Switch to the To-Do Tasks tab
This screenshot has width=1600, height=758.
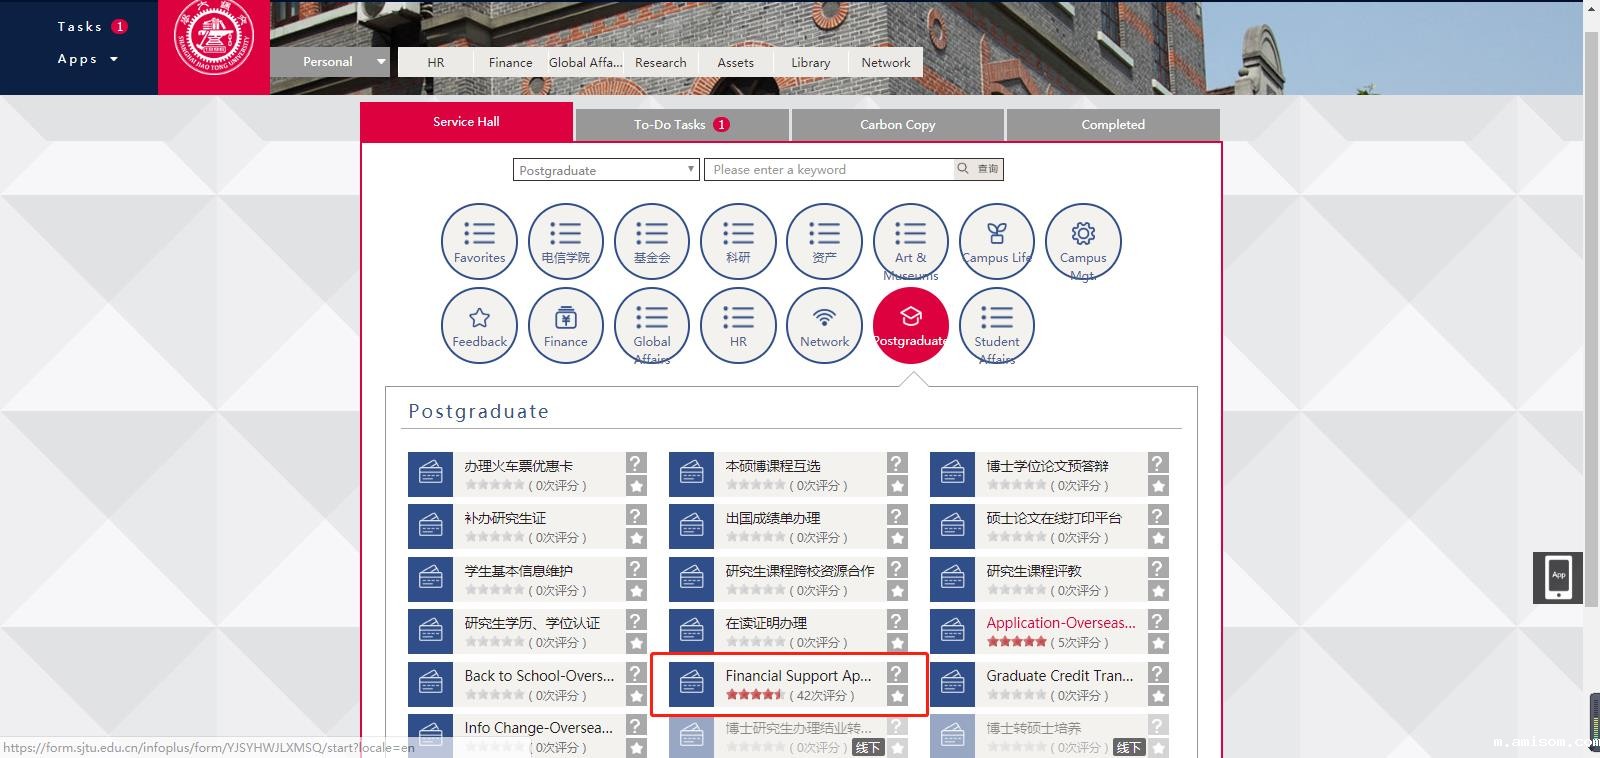[x=682, y=125]
